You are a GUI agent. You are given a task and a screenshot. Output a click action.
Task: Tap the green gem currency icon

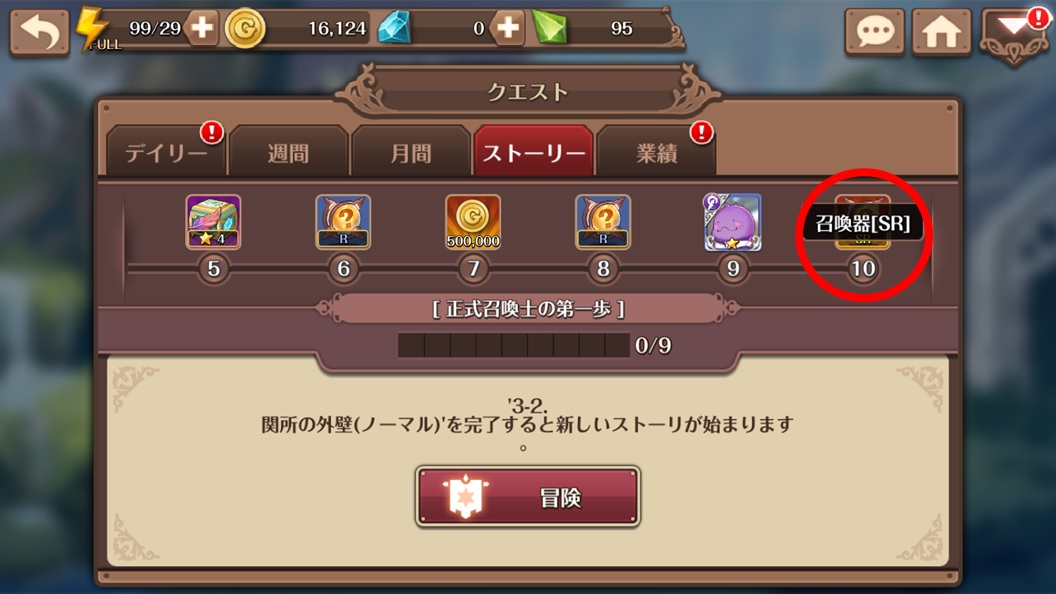(550, 28)
